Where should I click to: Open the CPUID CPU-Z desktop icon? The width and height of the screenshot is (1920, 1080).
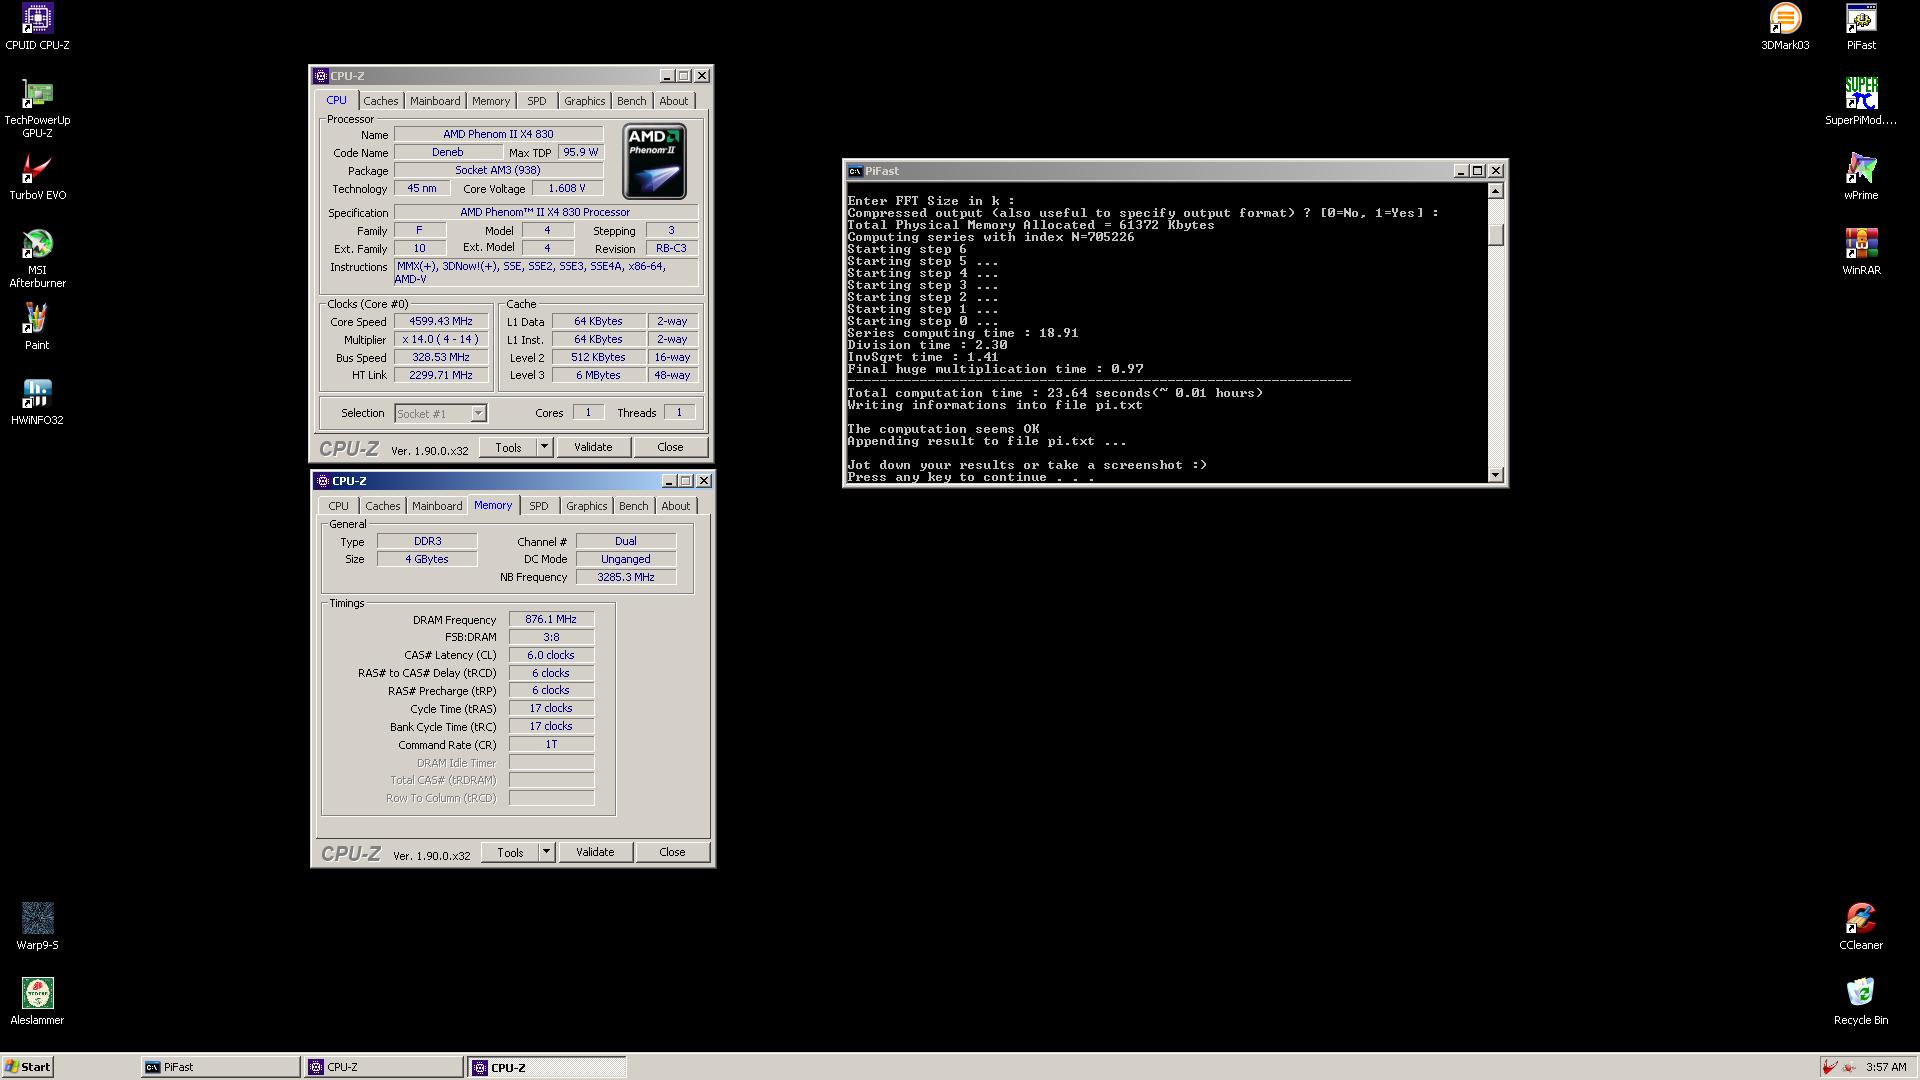click(37, 27)
